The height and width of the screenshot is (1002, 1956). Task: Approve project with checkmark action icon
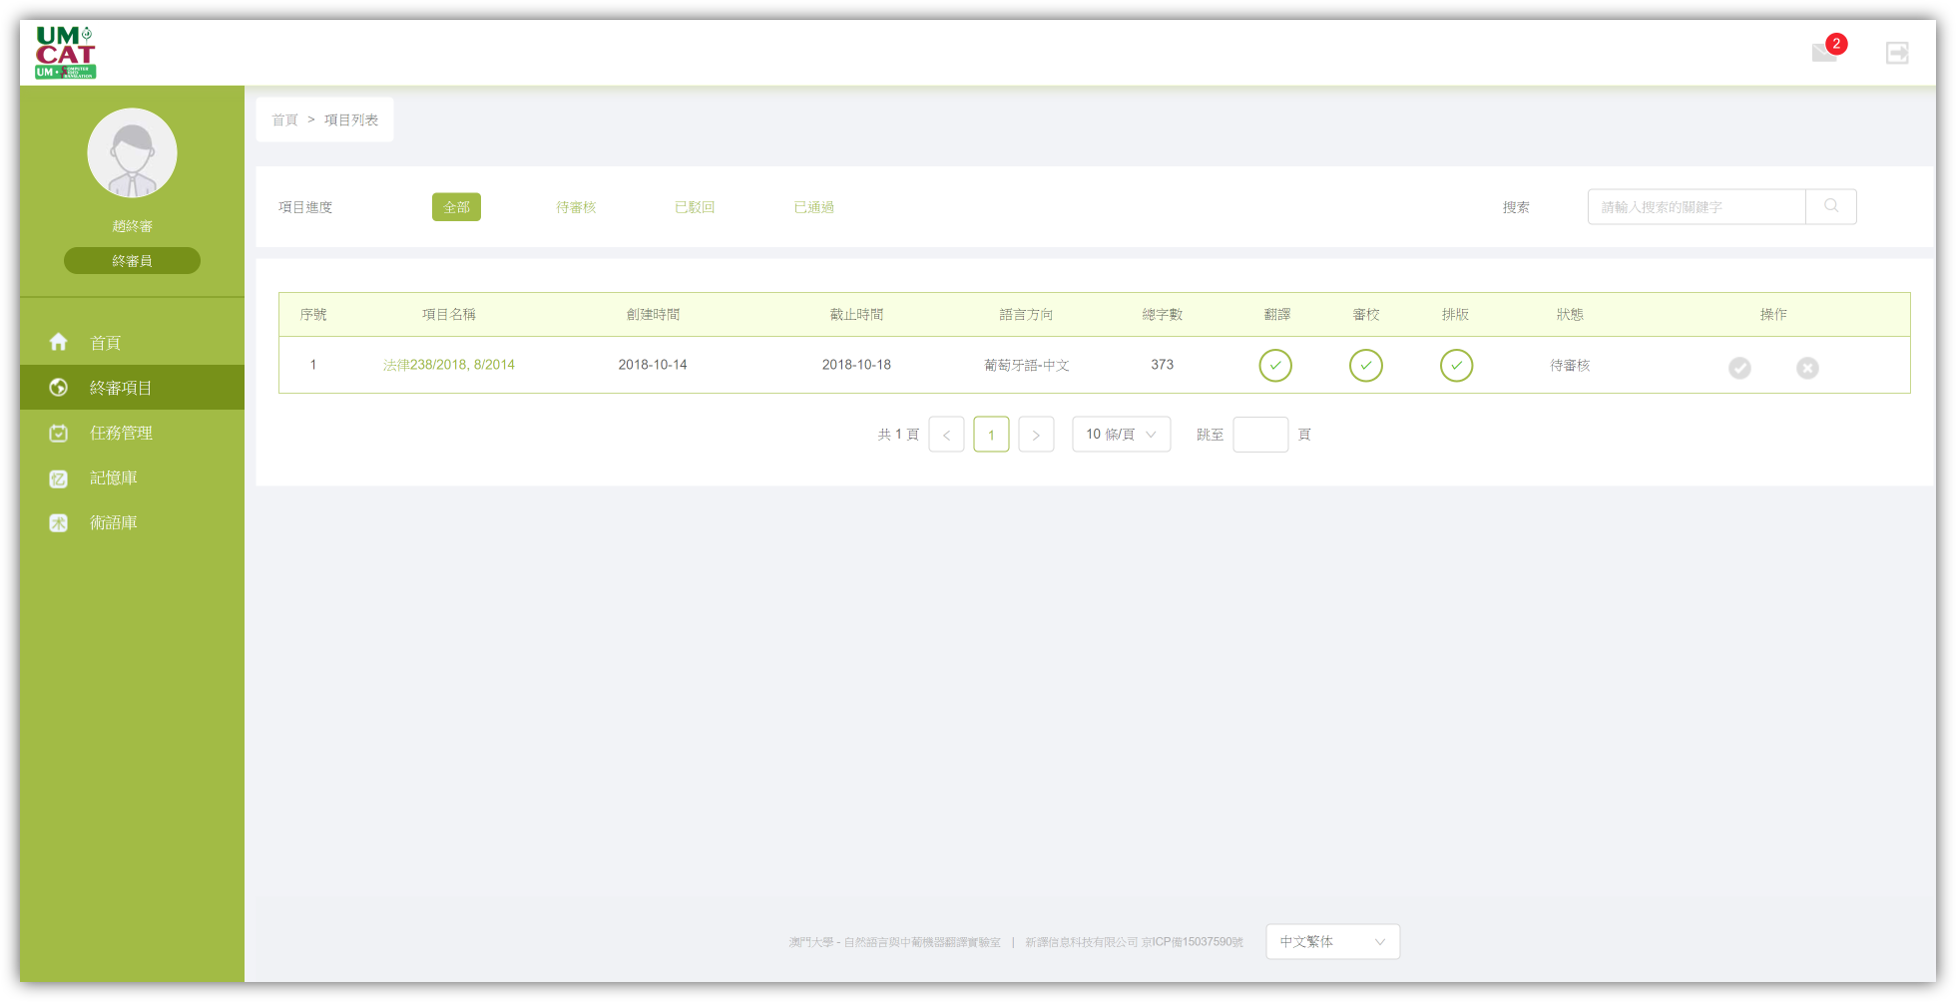coord(1740,367)
